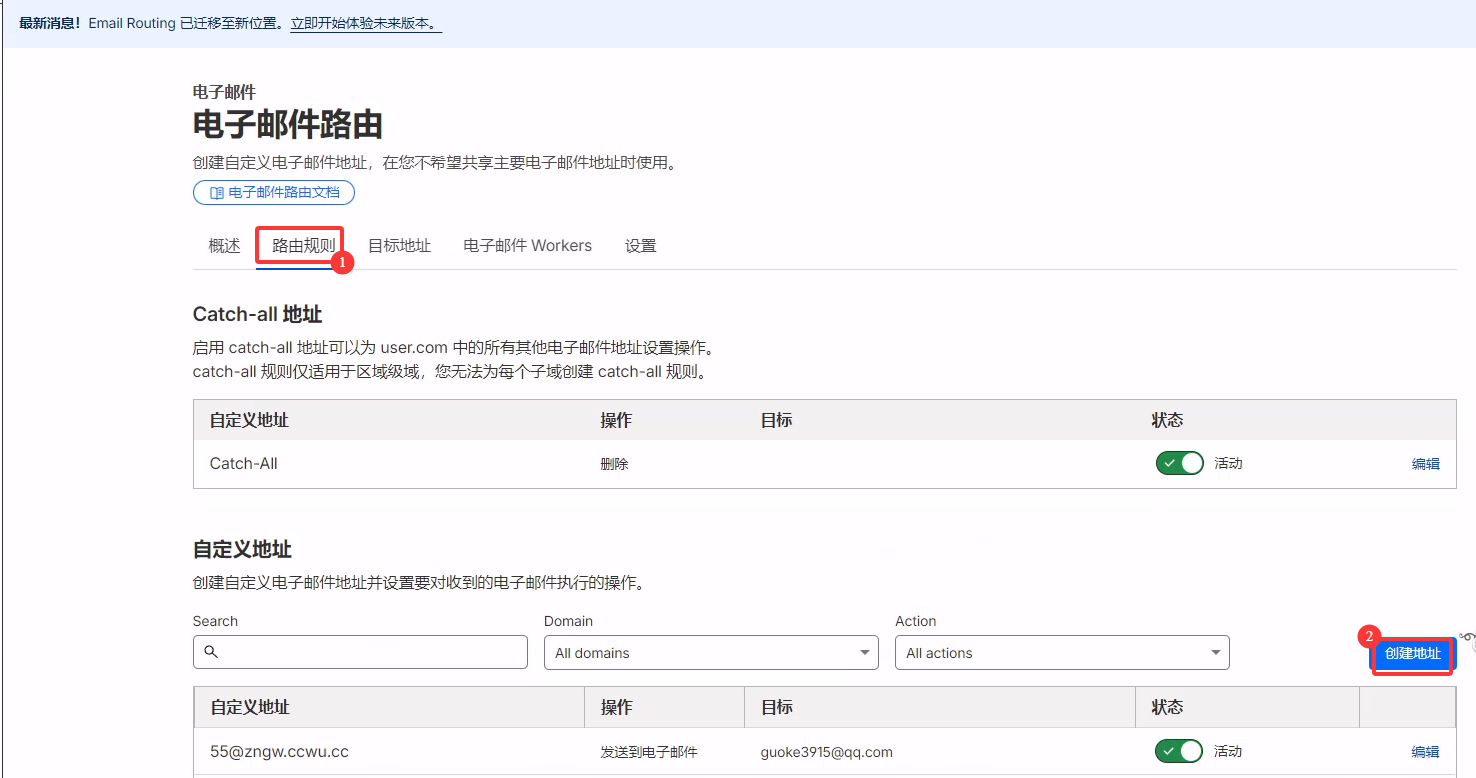This screenshot has width=1476, height=778.
Task: Open the 设置 tab
Action: (x=640, y=246)
